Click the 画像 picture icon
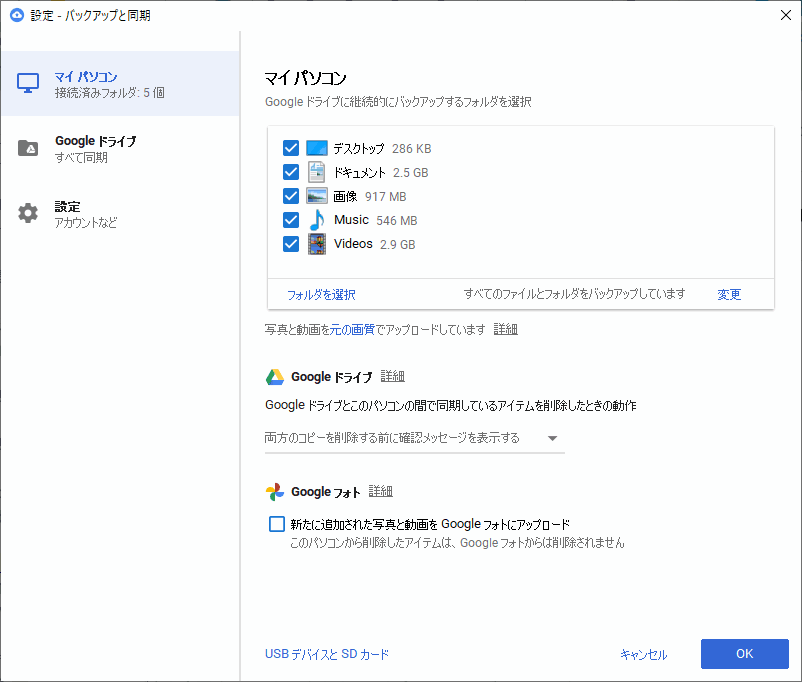The height and width of the screenshot is (682, 802). tap(317, 196)
